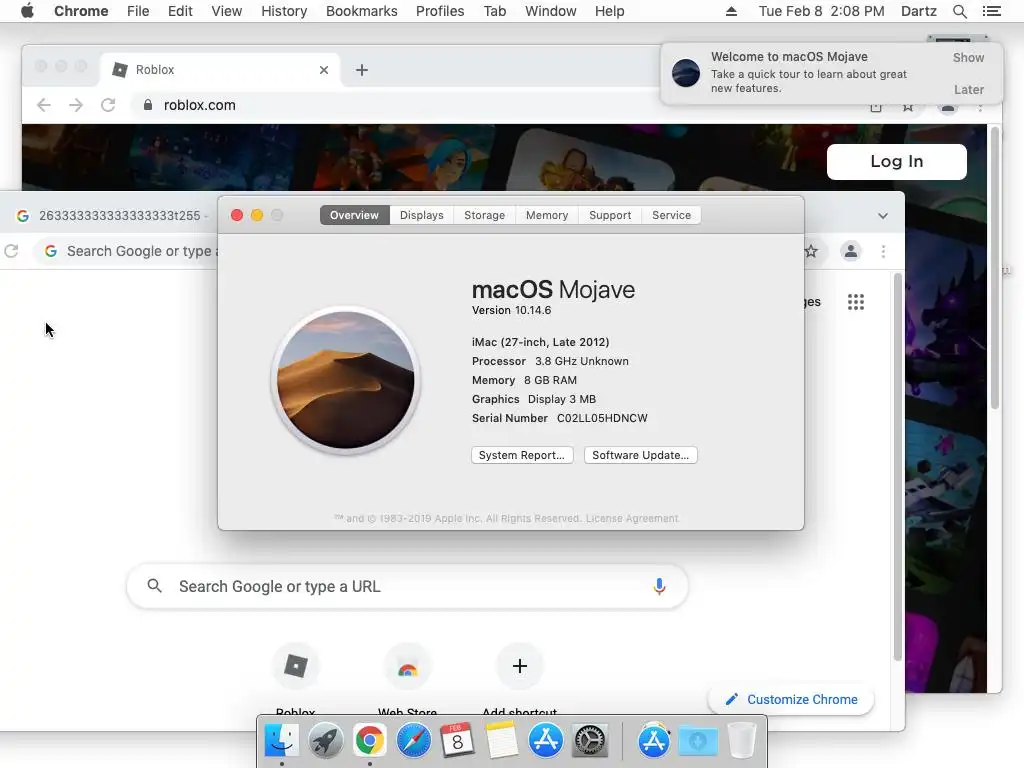Open the Google apps grid
Viewport: 1024px width, 768px height.
856,302
